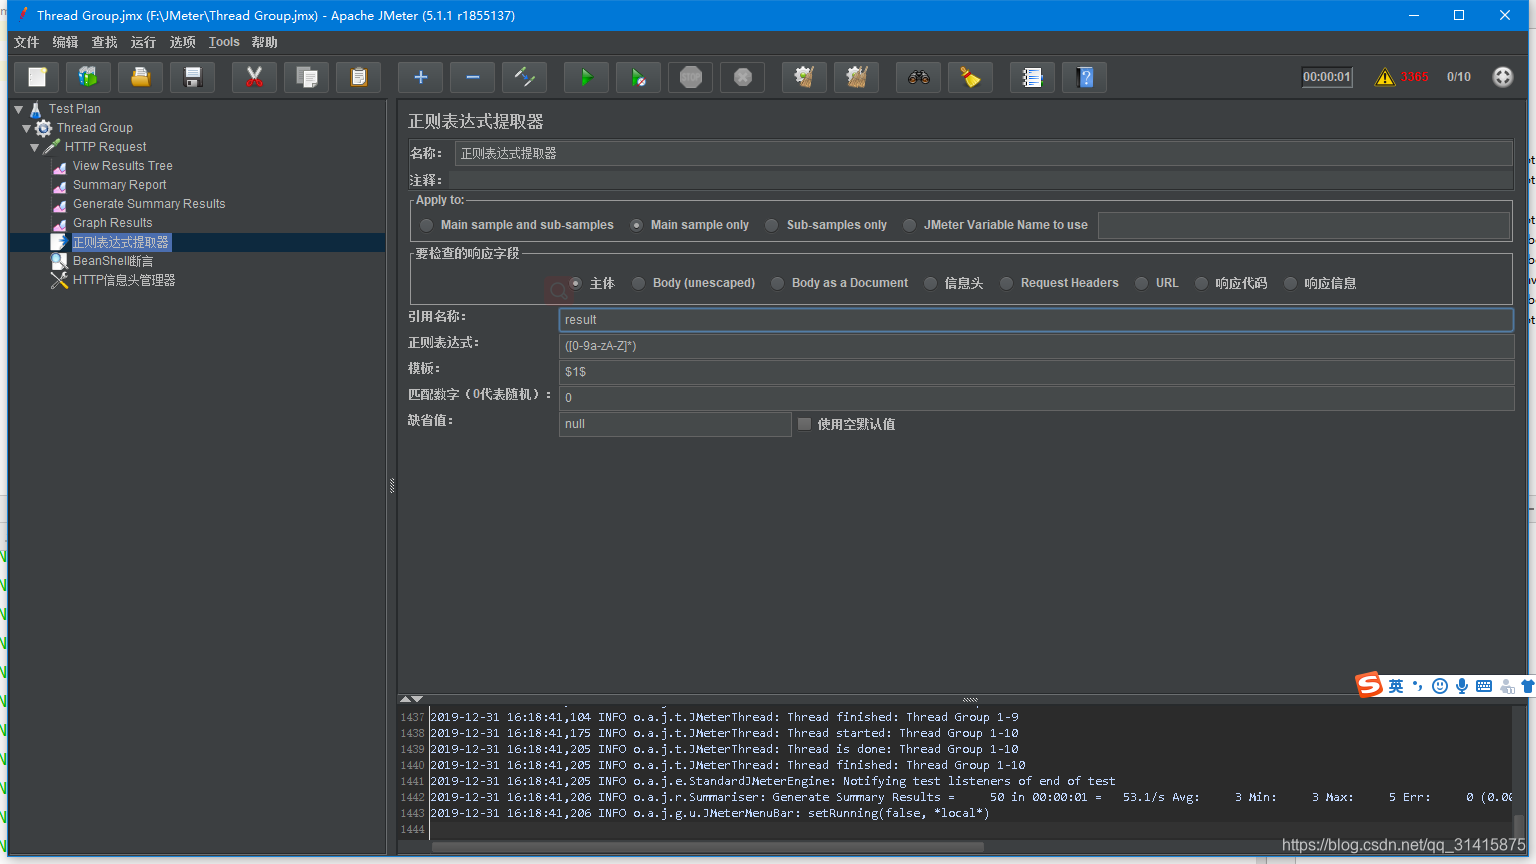Screen dimensions: 1536x864
Task: Enable 使用空默认值 checkbox
Action: 804,424
